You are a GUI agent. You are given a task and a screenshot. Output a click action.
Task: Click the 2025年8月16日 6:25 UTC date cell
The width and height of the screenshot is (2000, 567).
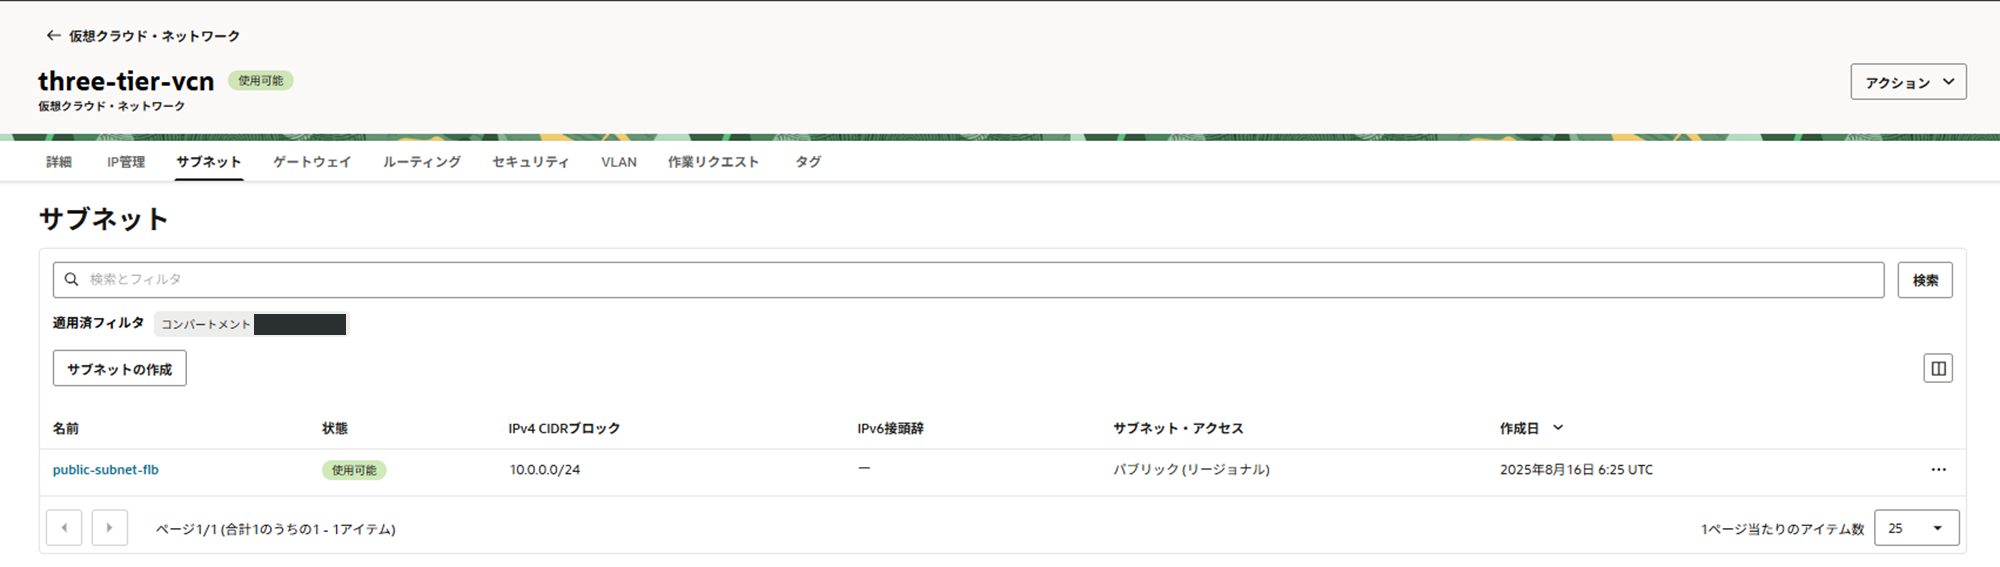(1576, 470)
